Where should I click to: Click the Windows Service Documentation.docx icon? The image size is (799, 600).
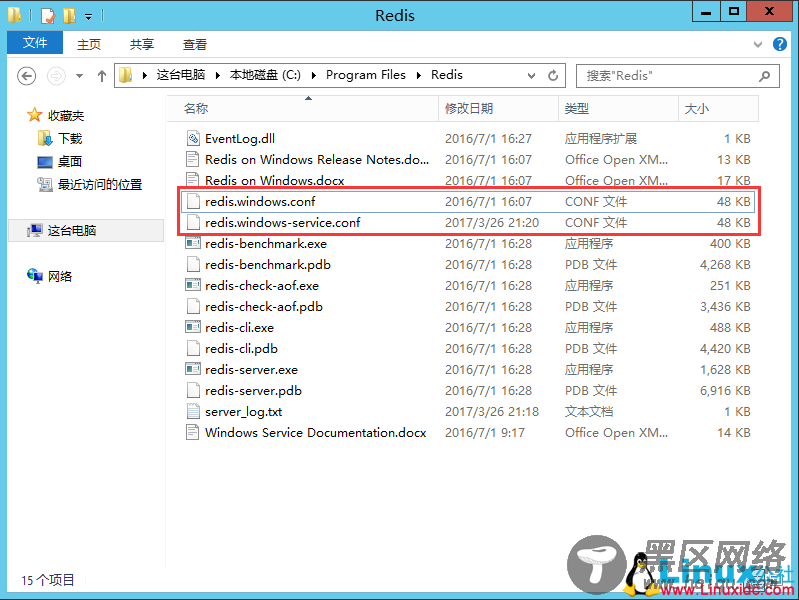193,432
